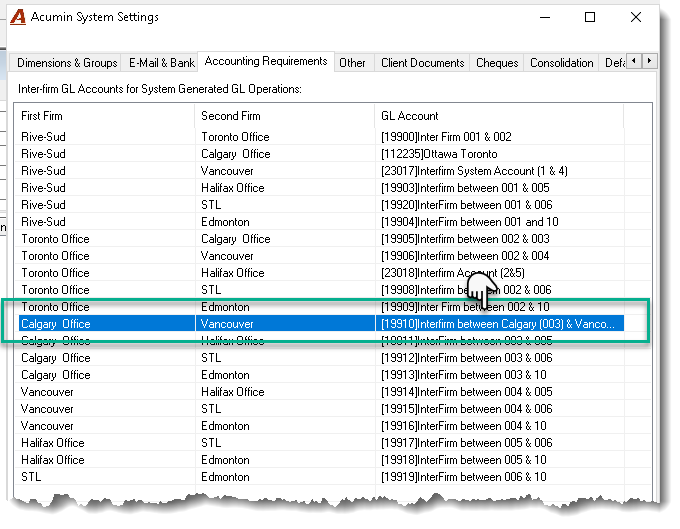Screen dimensions: 680x529
Task: Click Halifax Office in the 19917 row
Action: (x=53, y=443)
